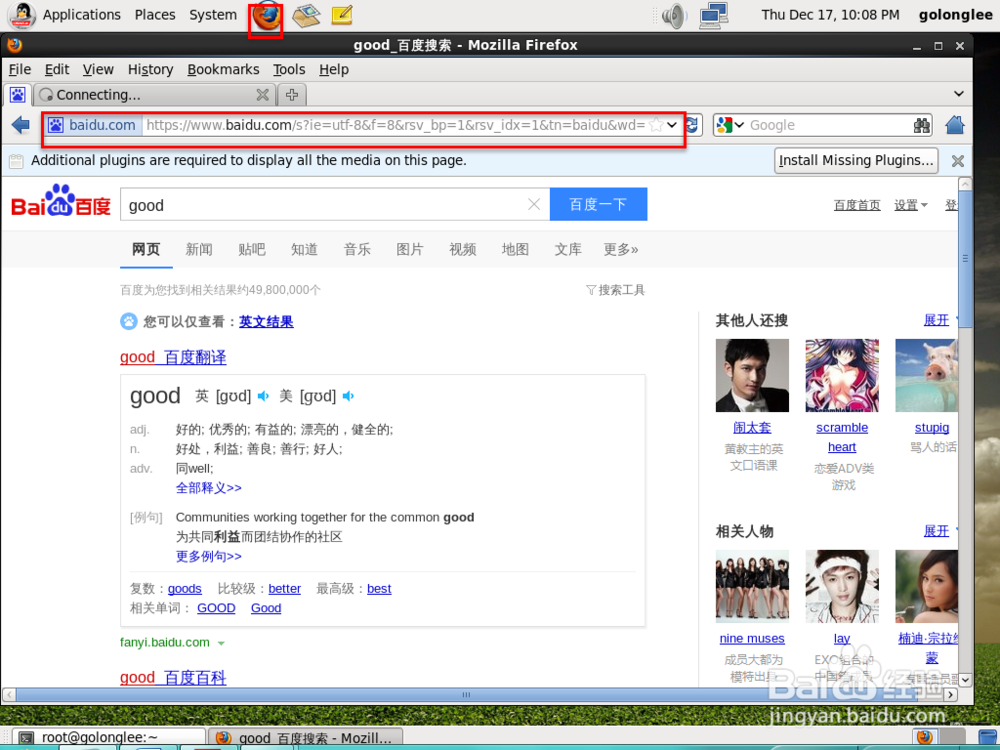The height and width of the screenshot is (750, 1000).
Task: Open the Places menu
Action: coord(155,15)
